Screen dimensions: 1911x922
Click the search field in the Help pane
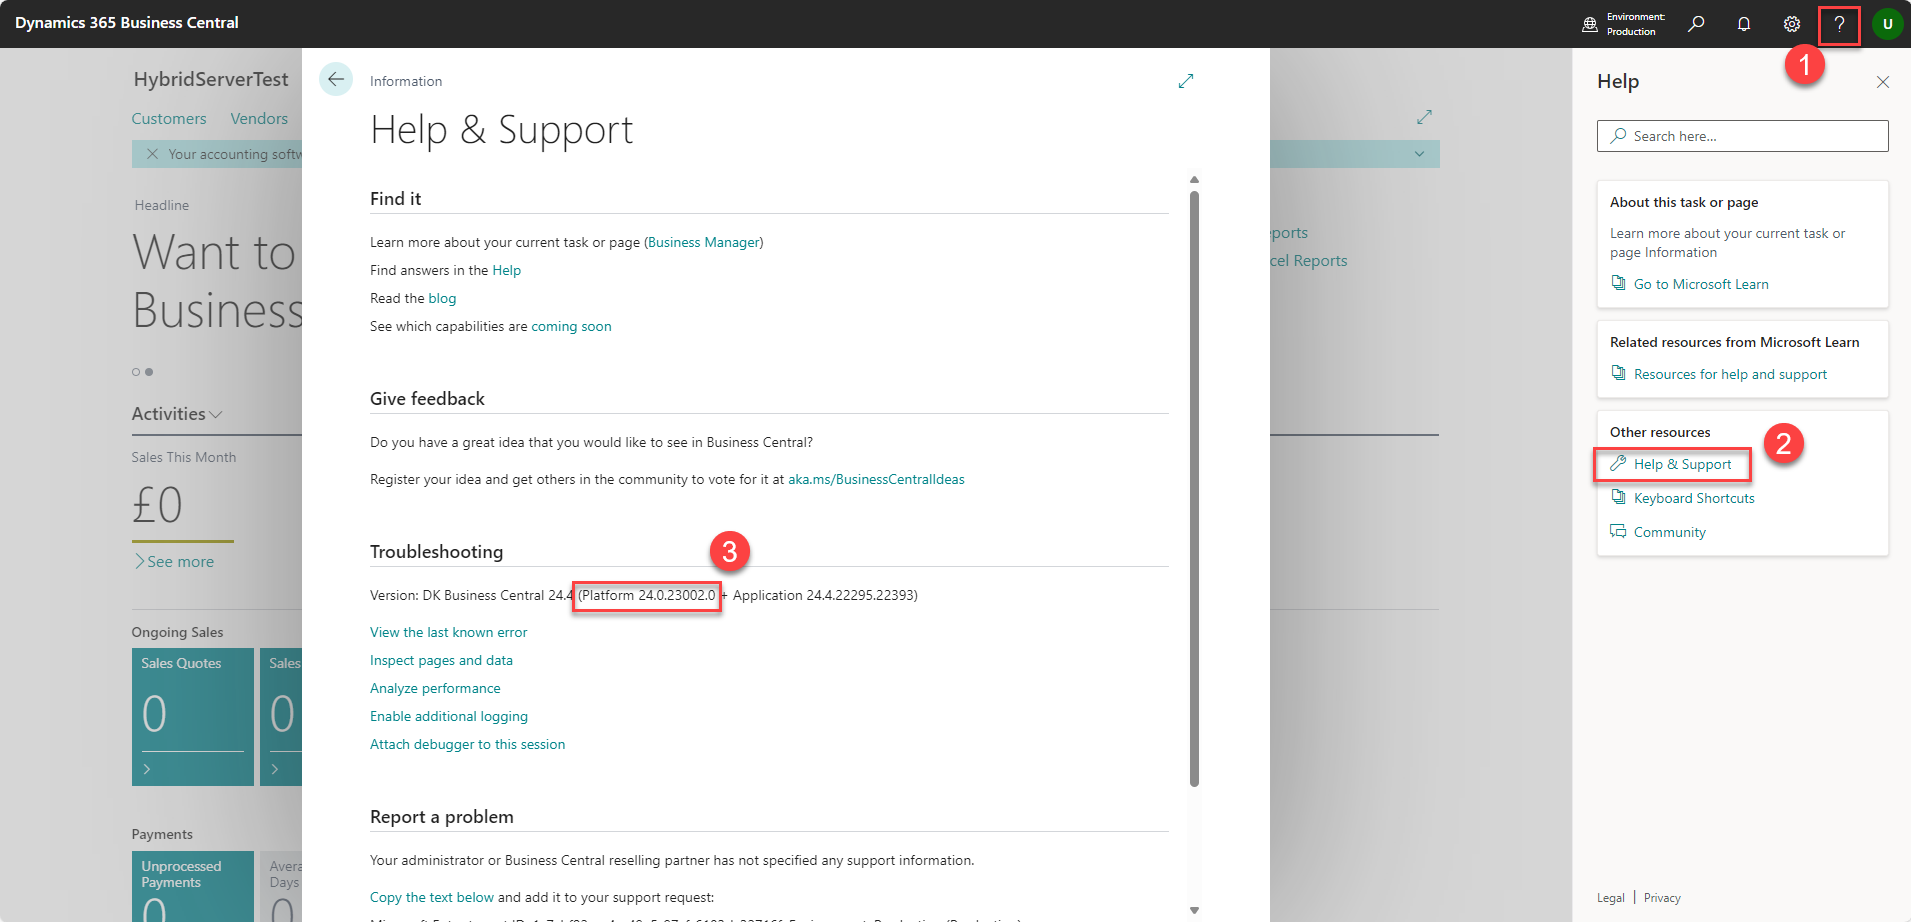pos(1743,136)
